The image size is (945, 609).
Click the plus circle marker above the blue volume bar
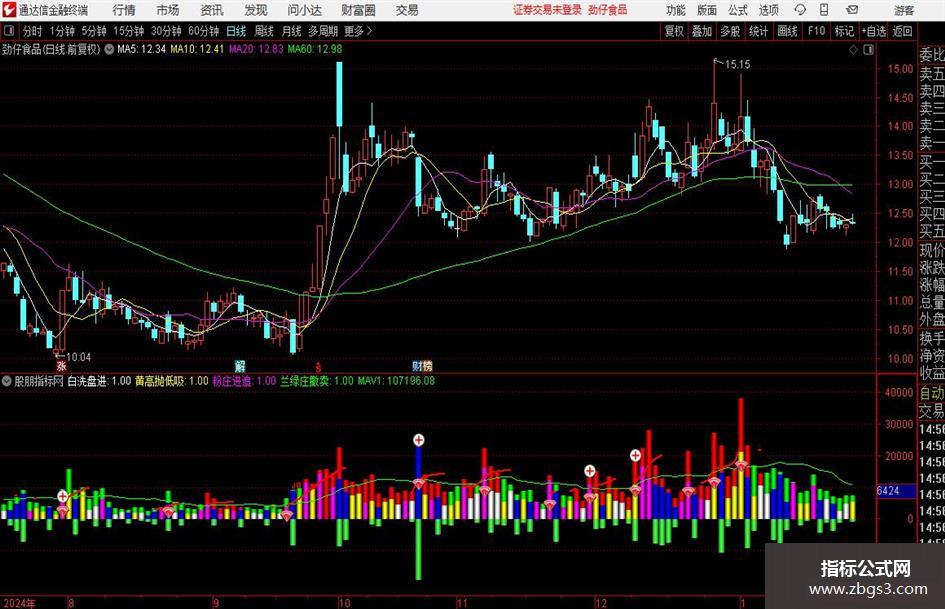418,440
